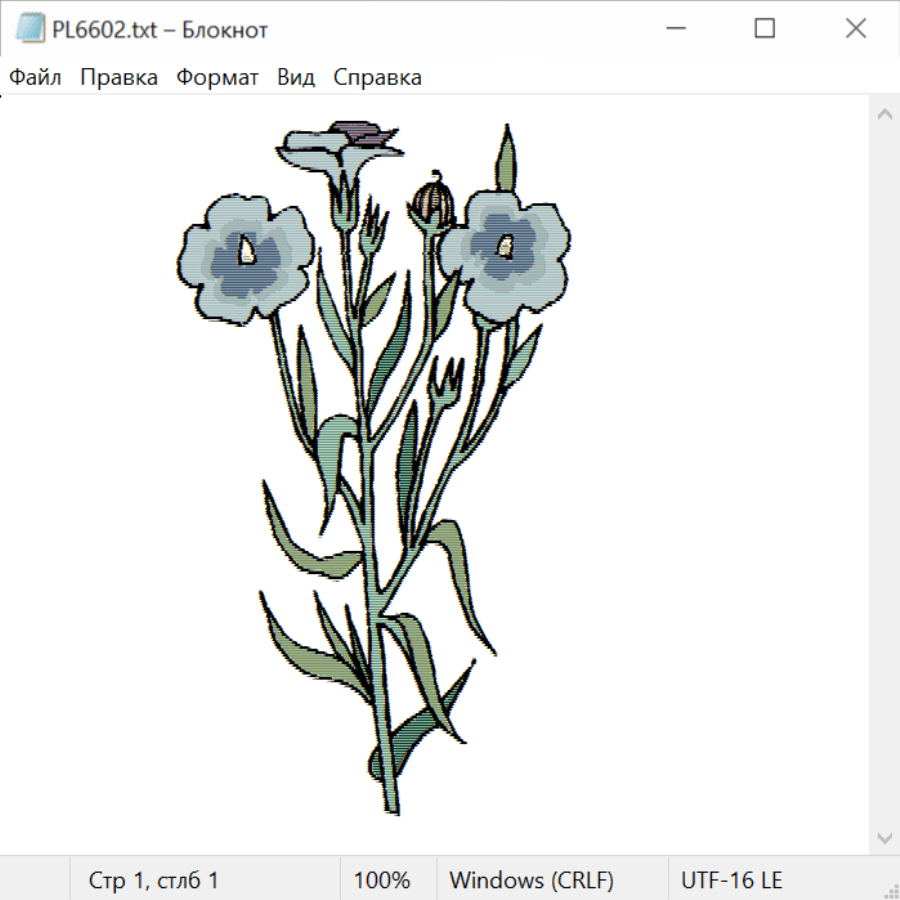Image resolution: width=900 pixels, height=900 pixels.
Task: Open the Вид menu
Action: click(296, 78)
